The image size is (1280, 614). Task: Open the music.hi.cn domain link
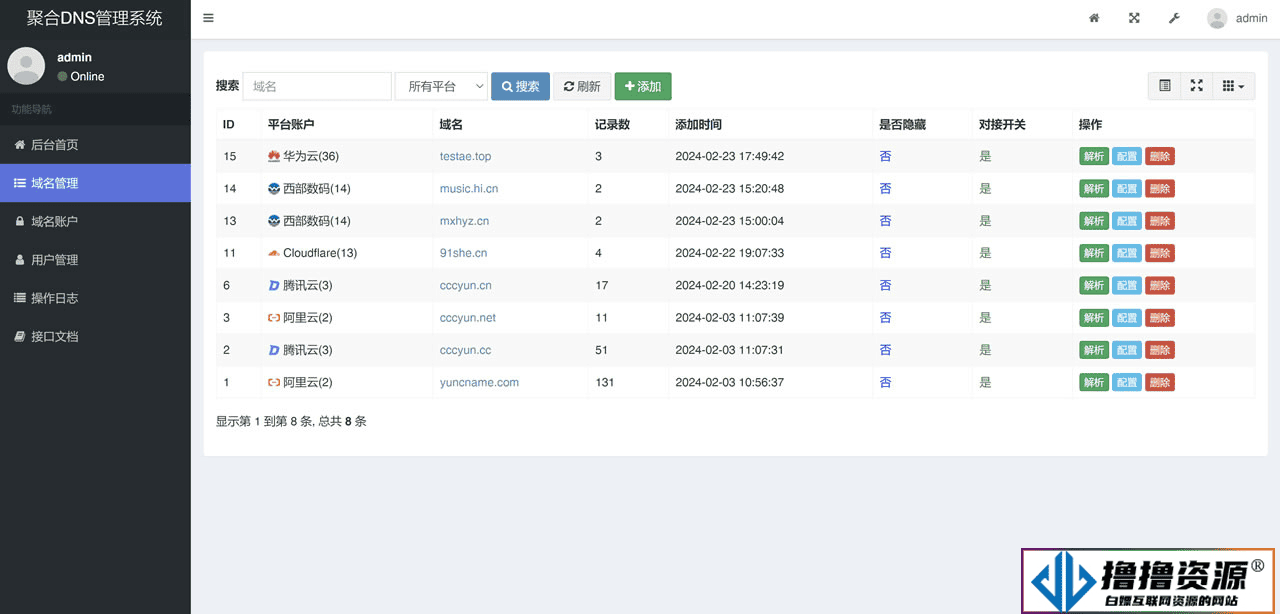(x=469, y=188)
